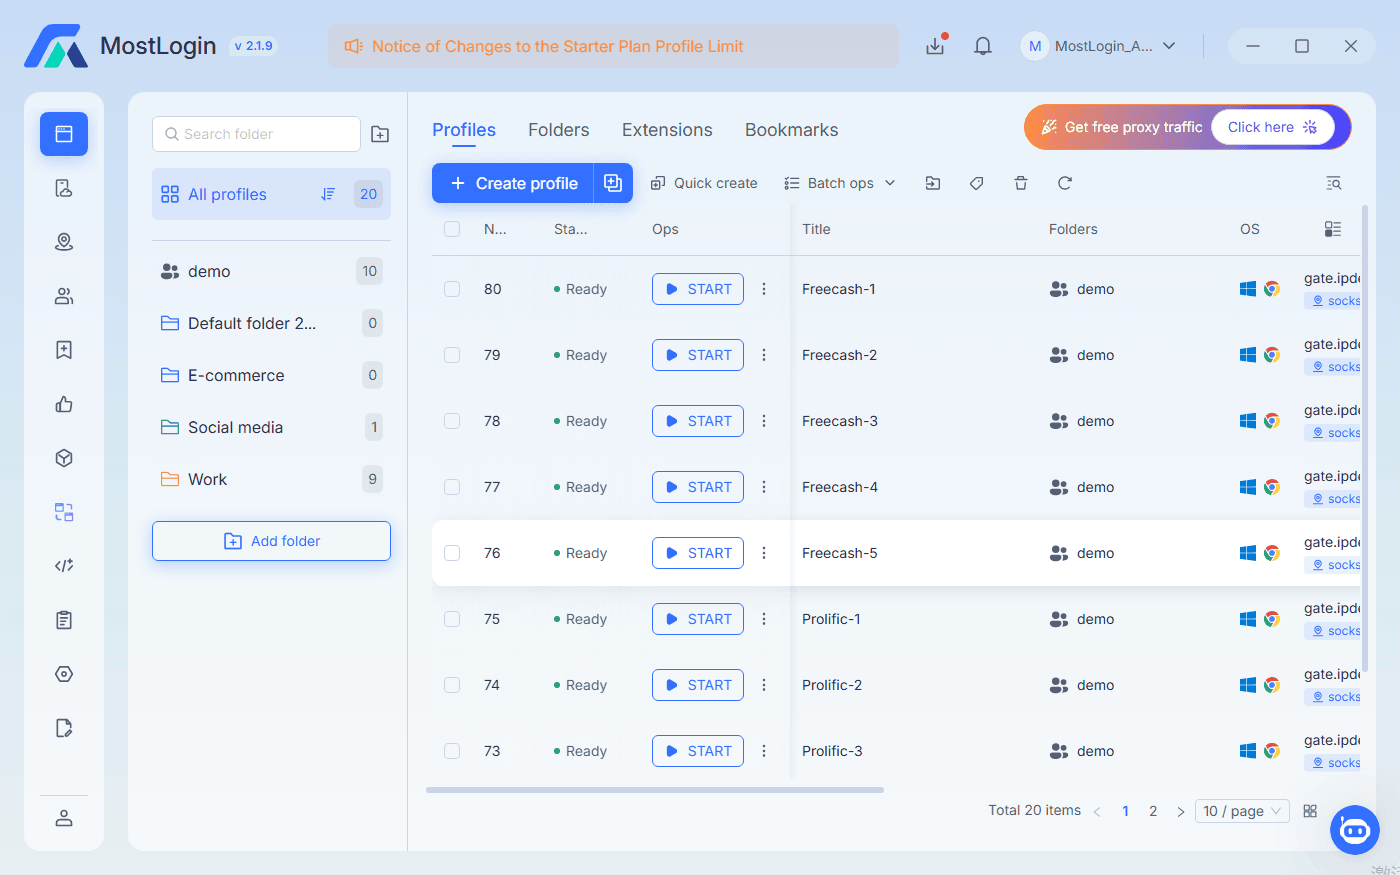Click the Create profile button

[513, 183]
